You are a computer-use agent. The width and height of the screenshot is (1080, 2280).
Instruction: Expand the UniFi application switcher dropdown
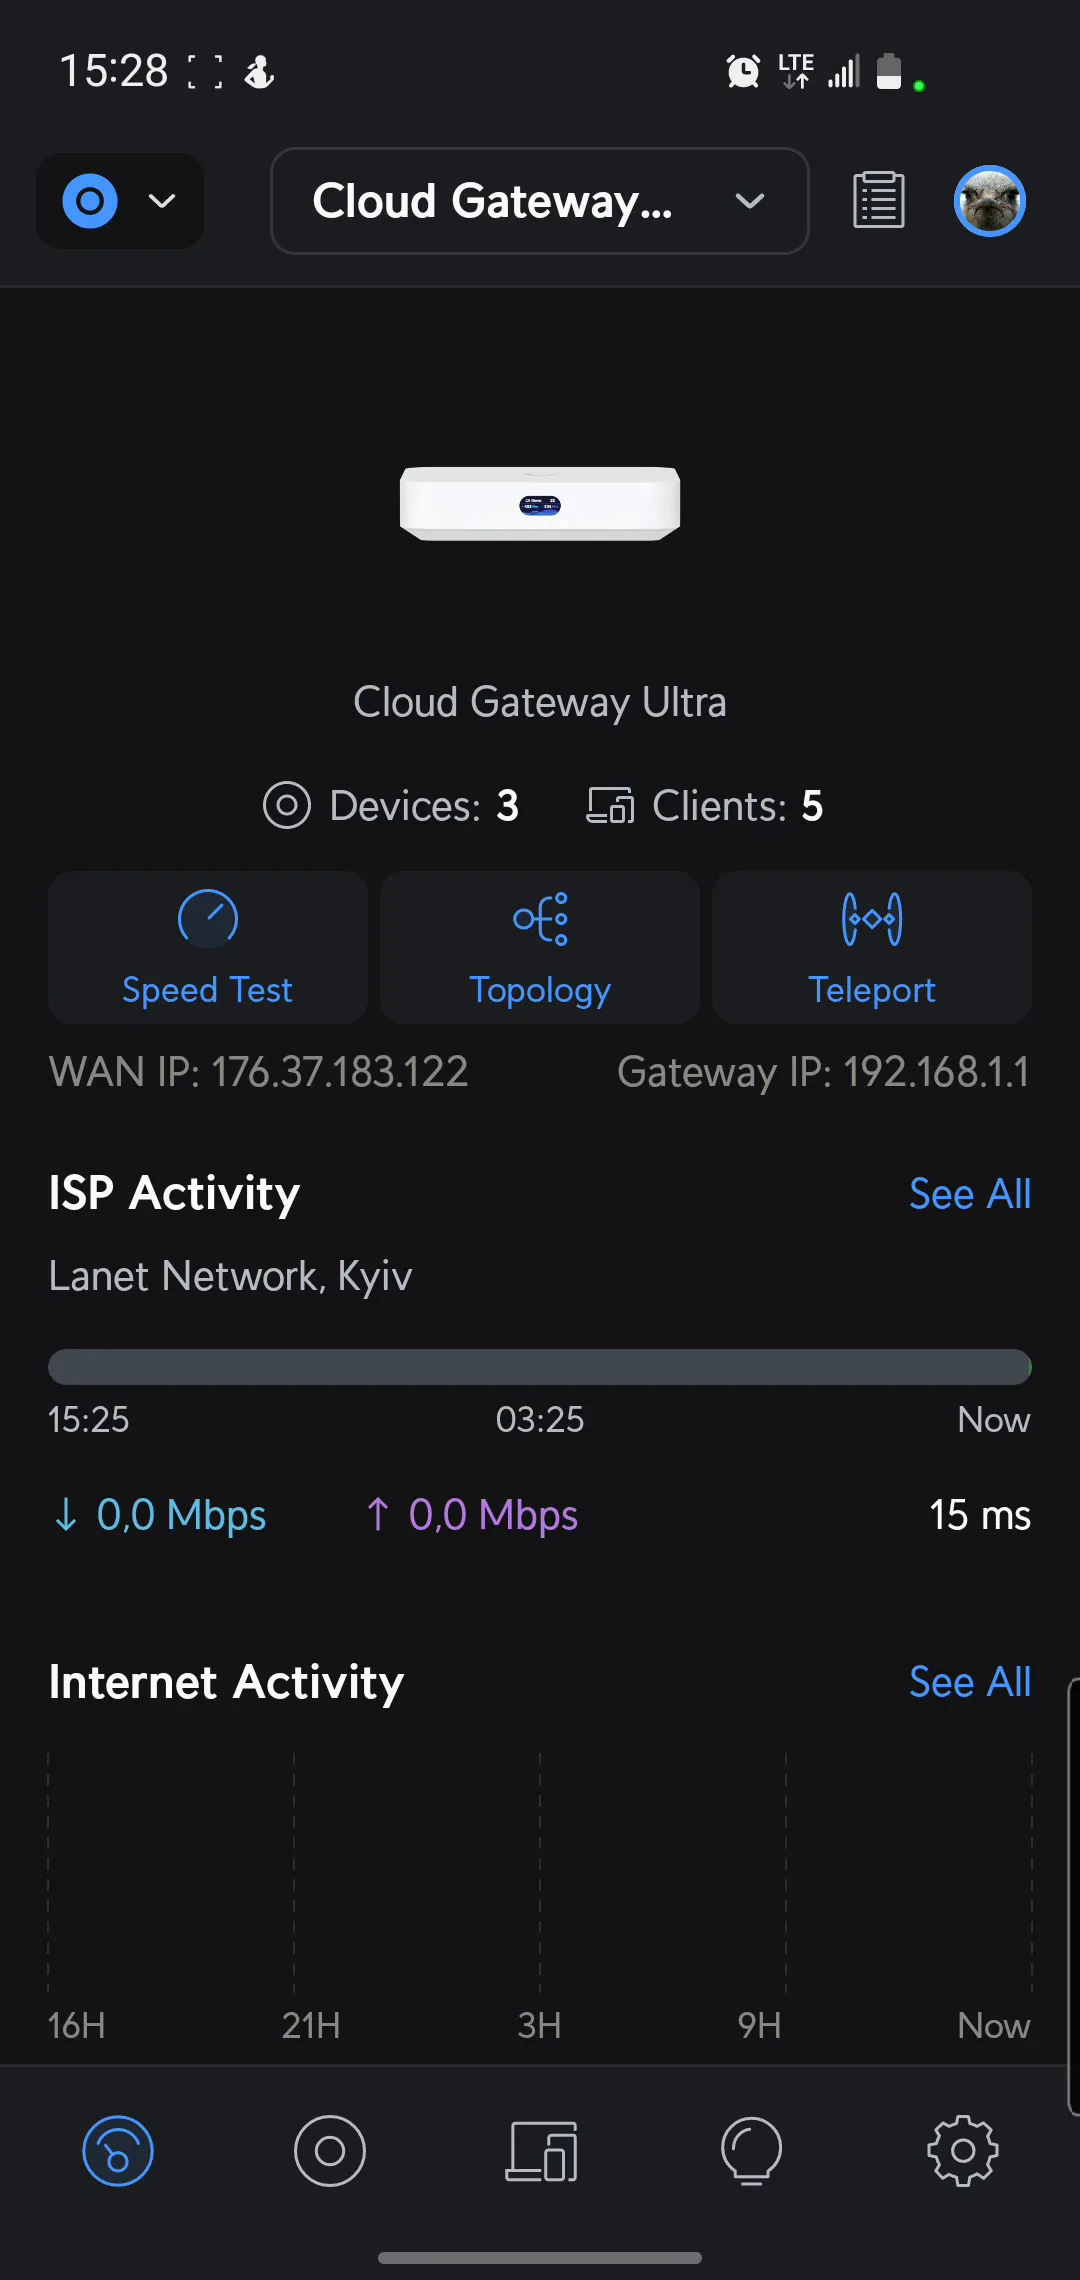(x=120, y=201)
